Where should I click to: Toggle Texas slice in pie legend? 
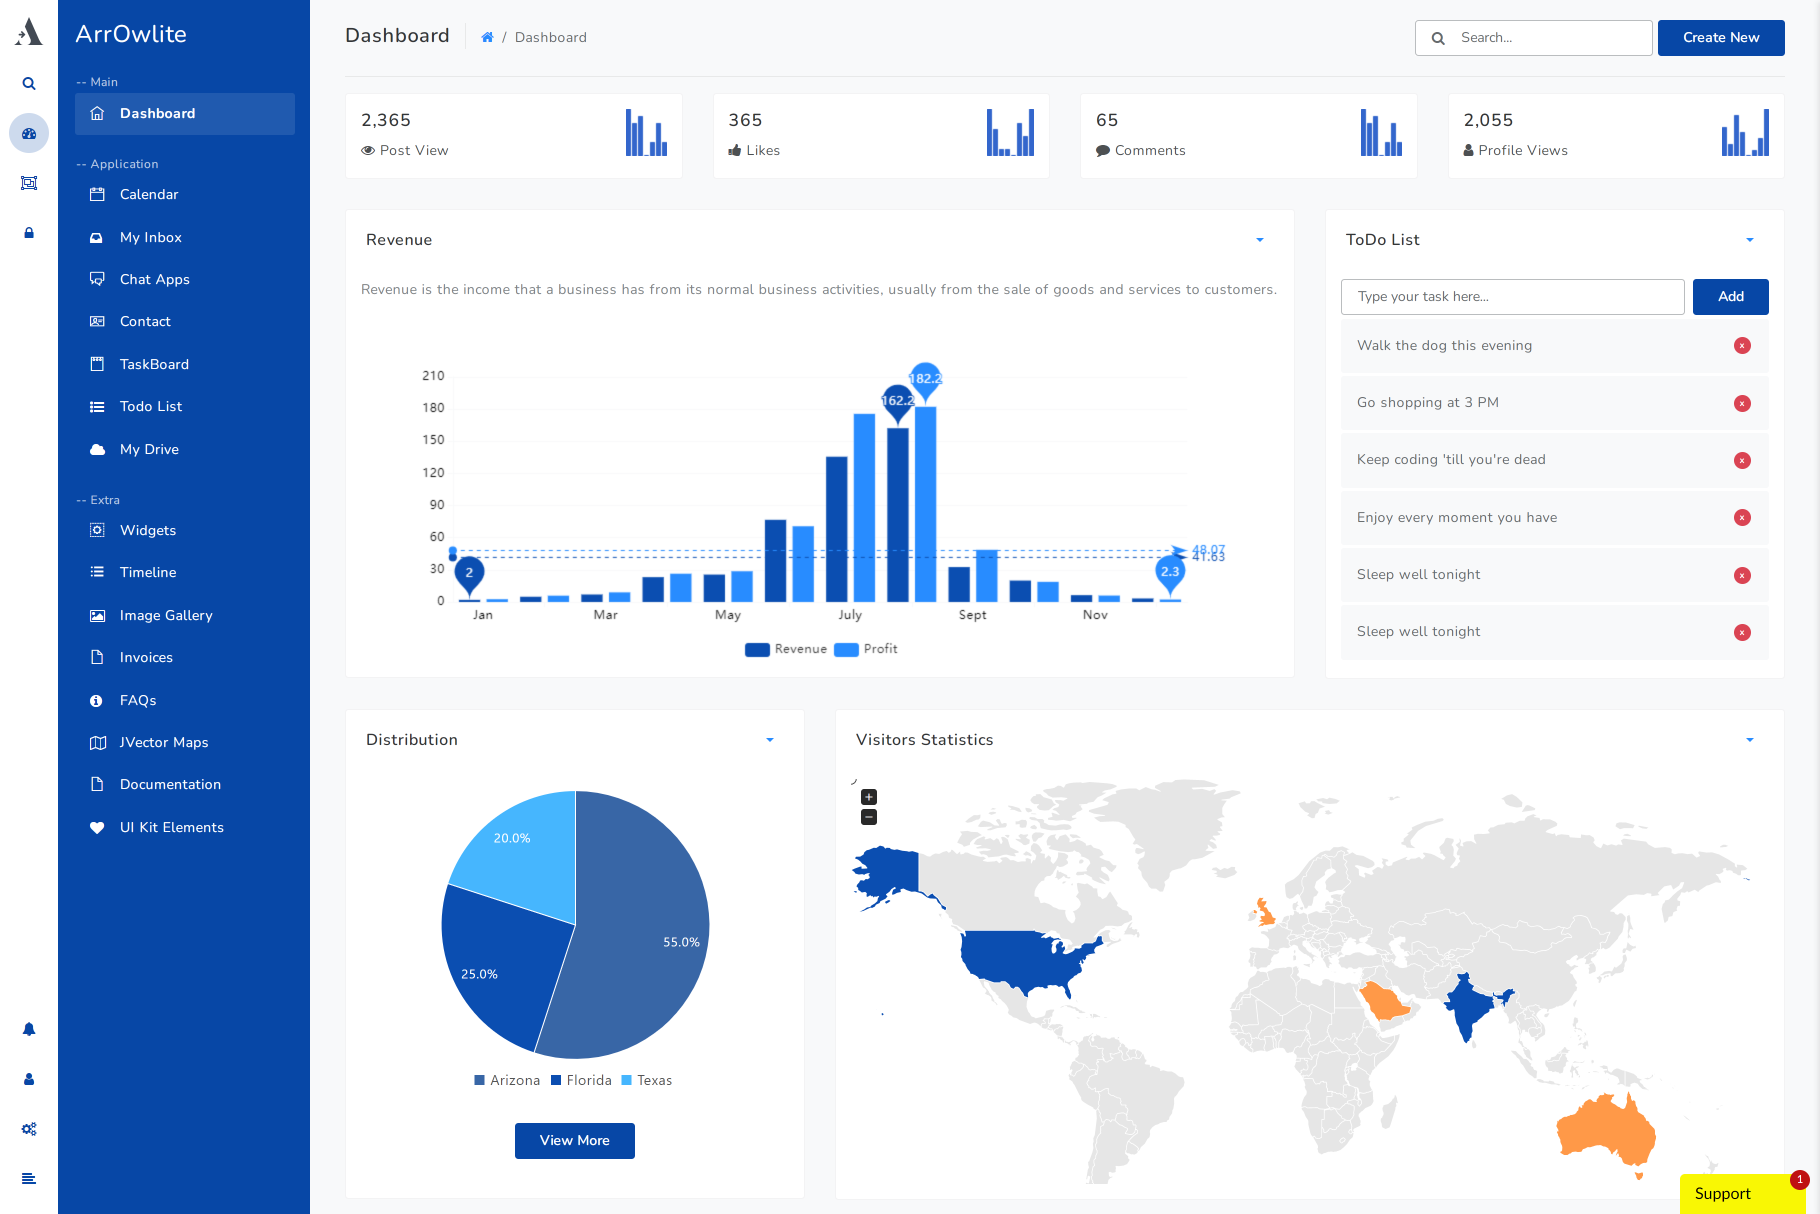647,1081
